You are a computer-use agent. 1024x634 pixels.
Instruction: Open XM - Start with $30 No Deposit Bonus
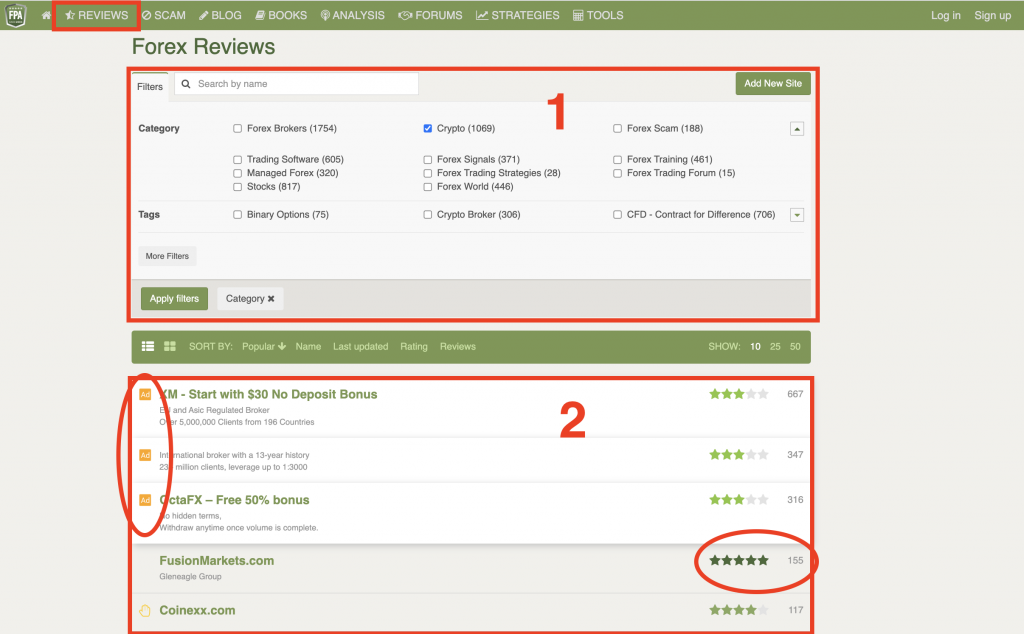click(268, 394)
